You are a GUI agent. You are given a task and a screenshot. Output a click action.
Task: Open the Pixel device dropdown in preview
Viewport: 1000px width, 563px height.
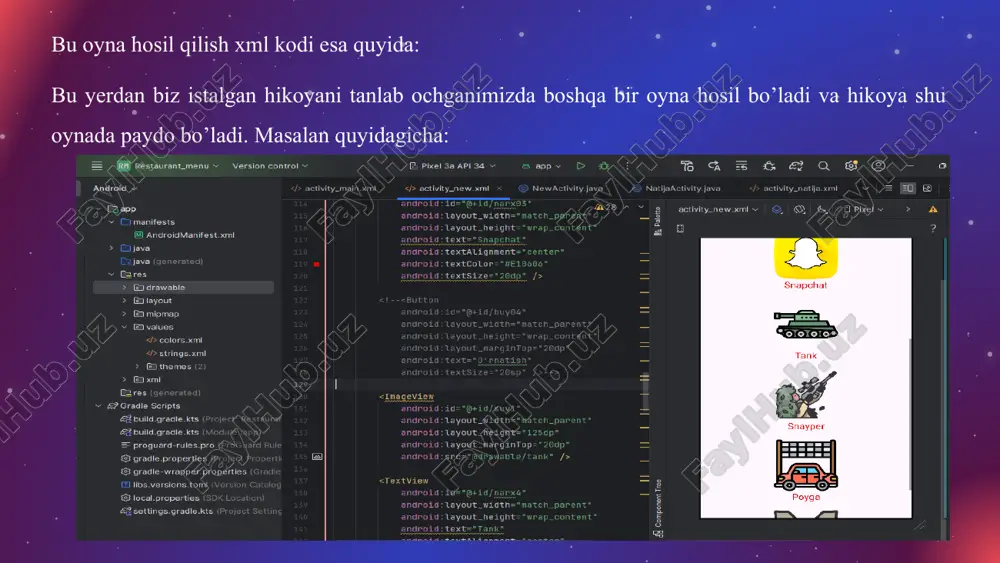point(864,209)
